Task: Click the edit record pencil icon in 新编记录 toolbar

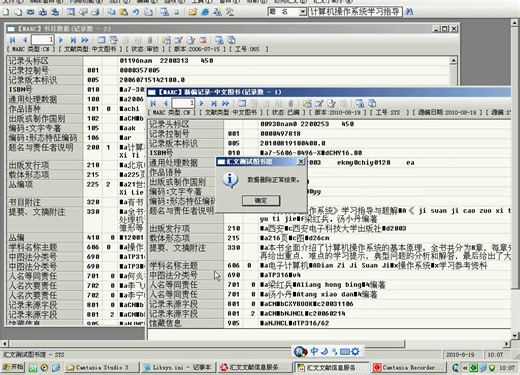Action: point(319,103)
